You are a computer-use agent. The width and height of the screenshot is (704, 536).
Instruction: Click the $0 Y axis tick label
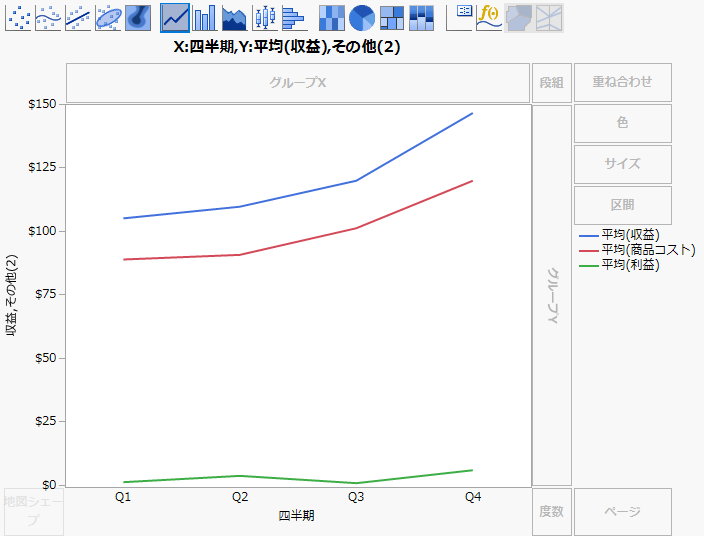tap(49, 485)
